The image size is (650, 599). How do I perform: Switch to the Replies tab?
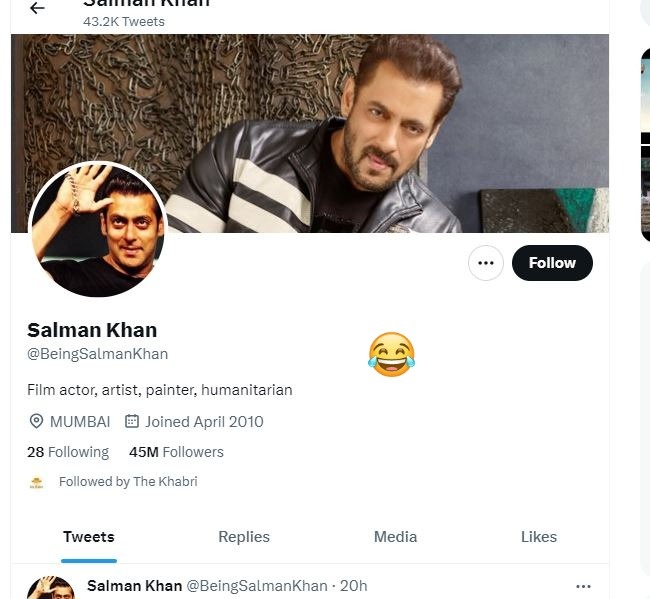[244, 537]
